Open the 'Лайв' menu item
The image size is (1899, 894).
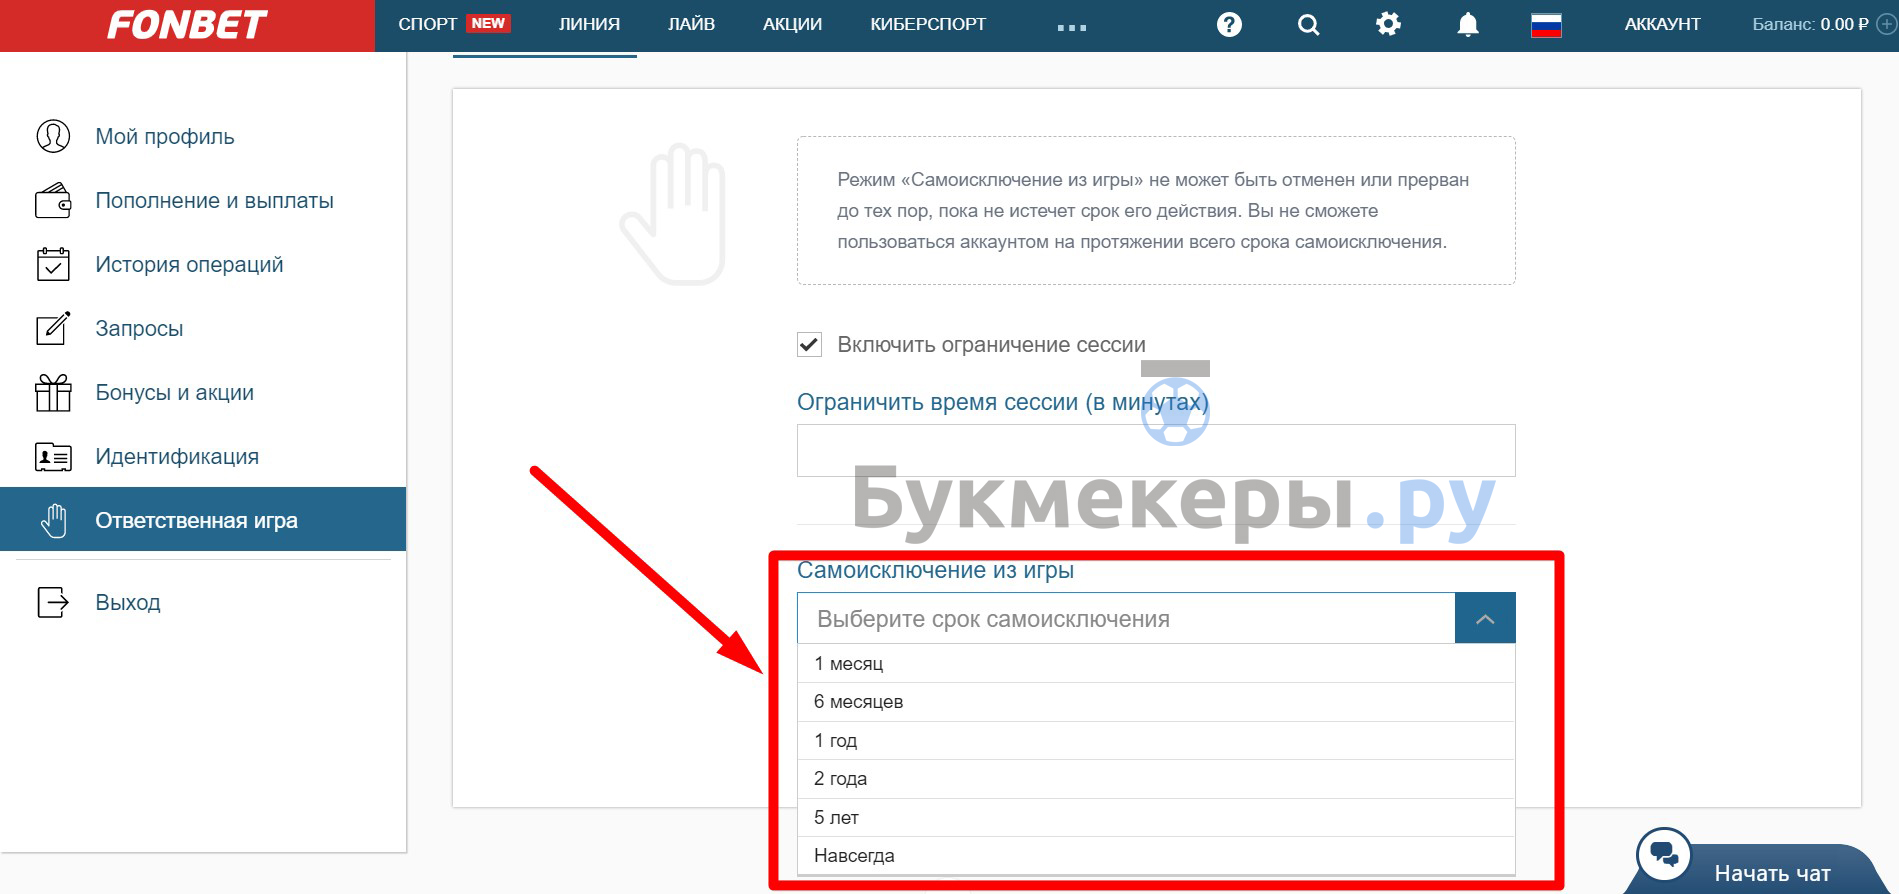tap(691, 24)
